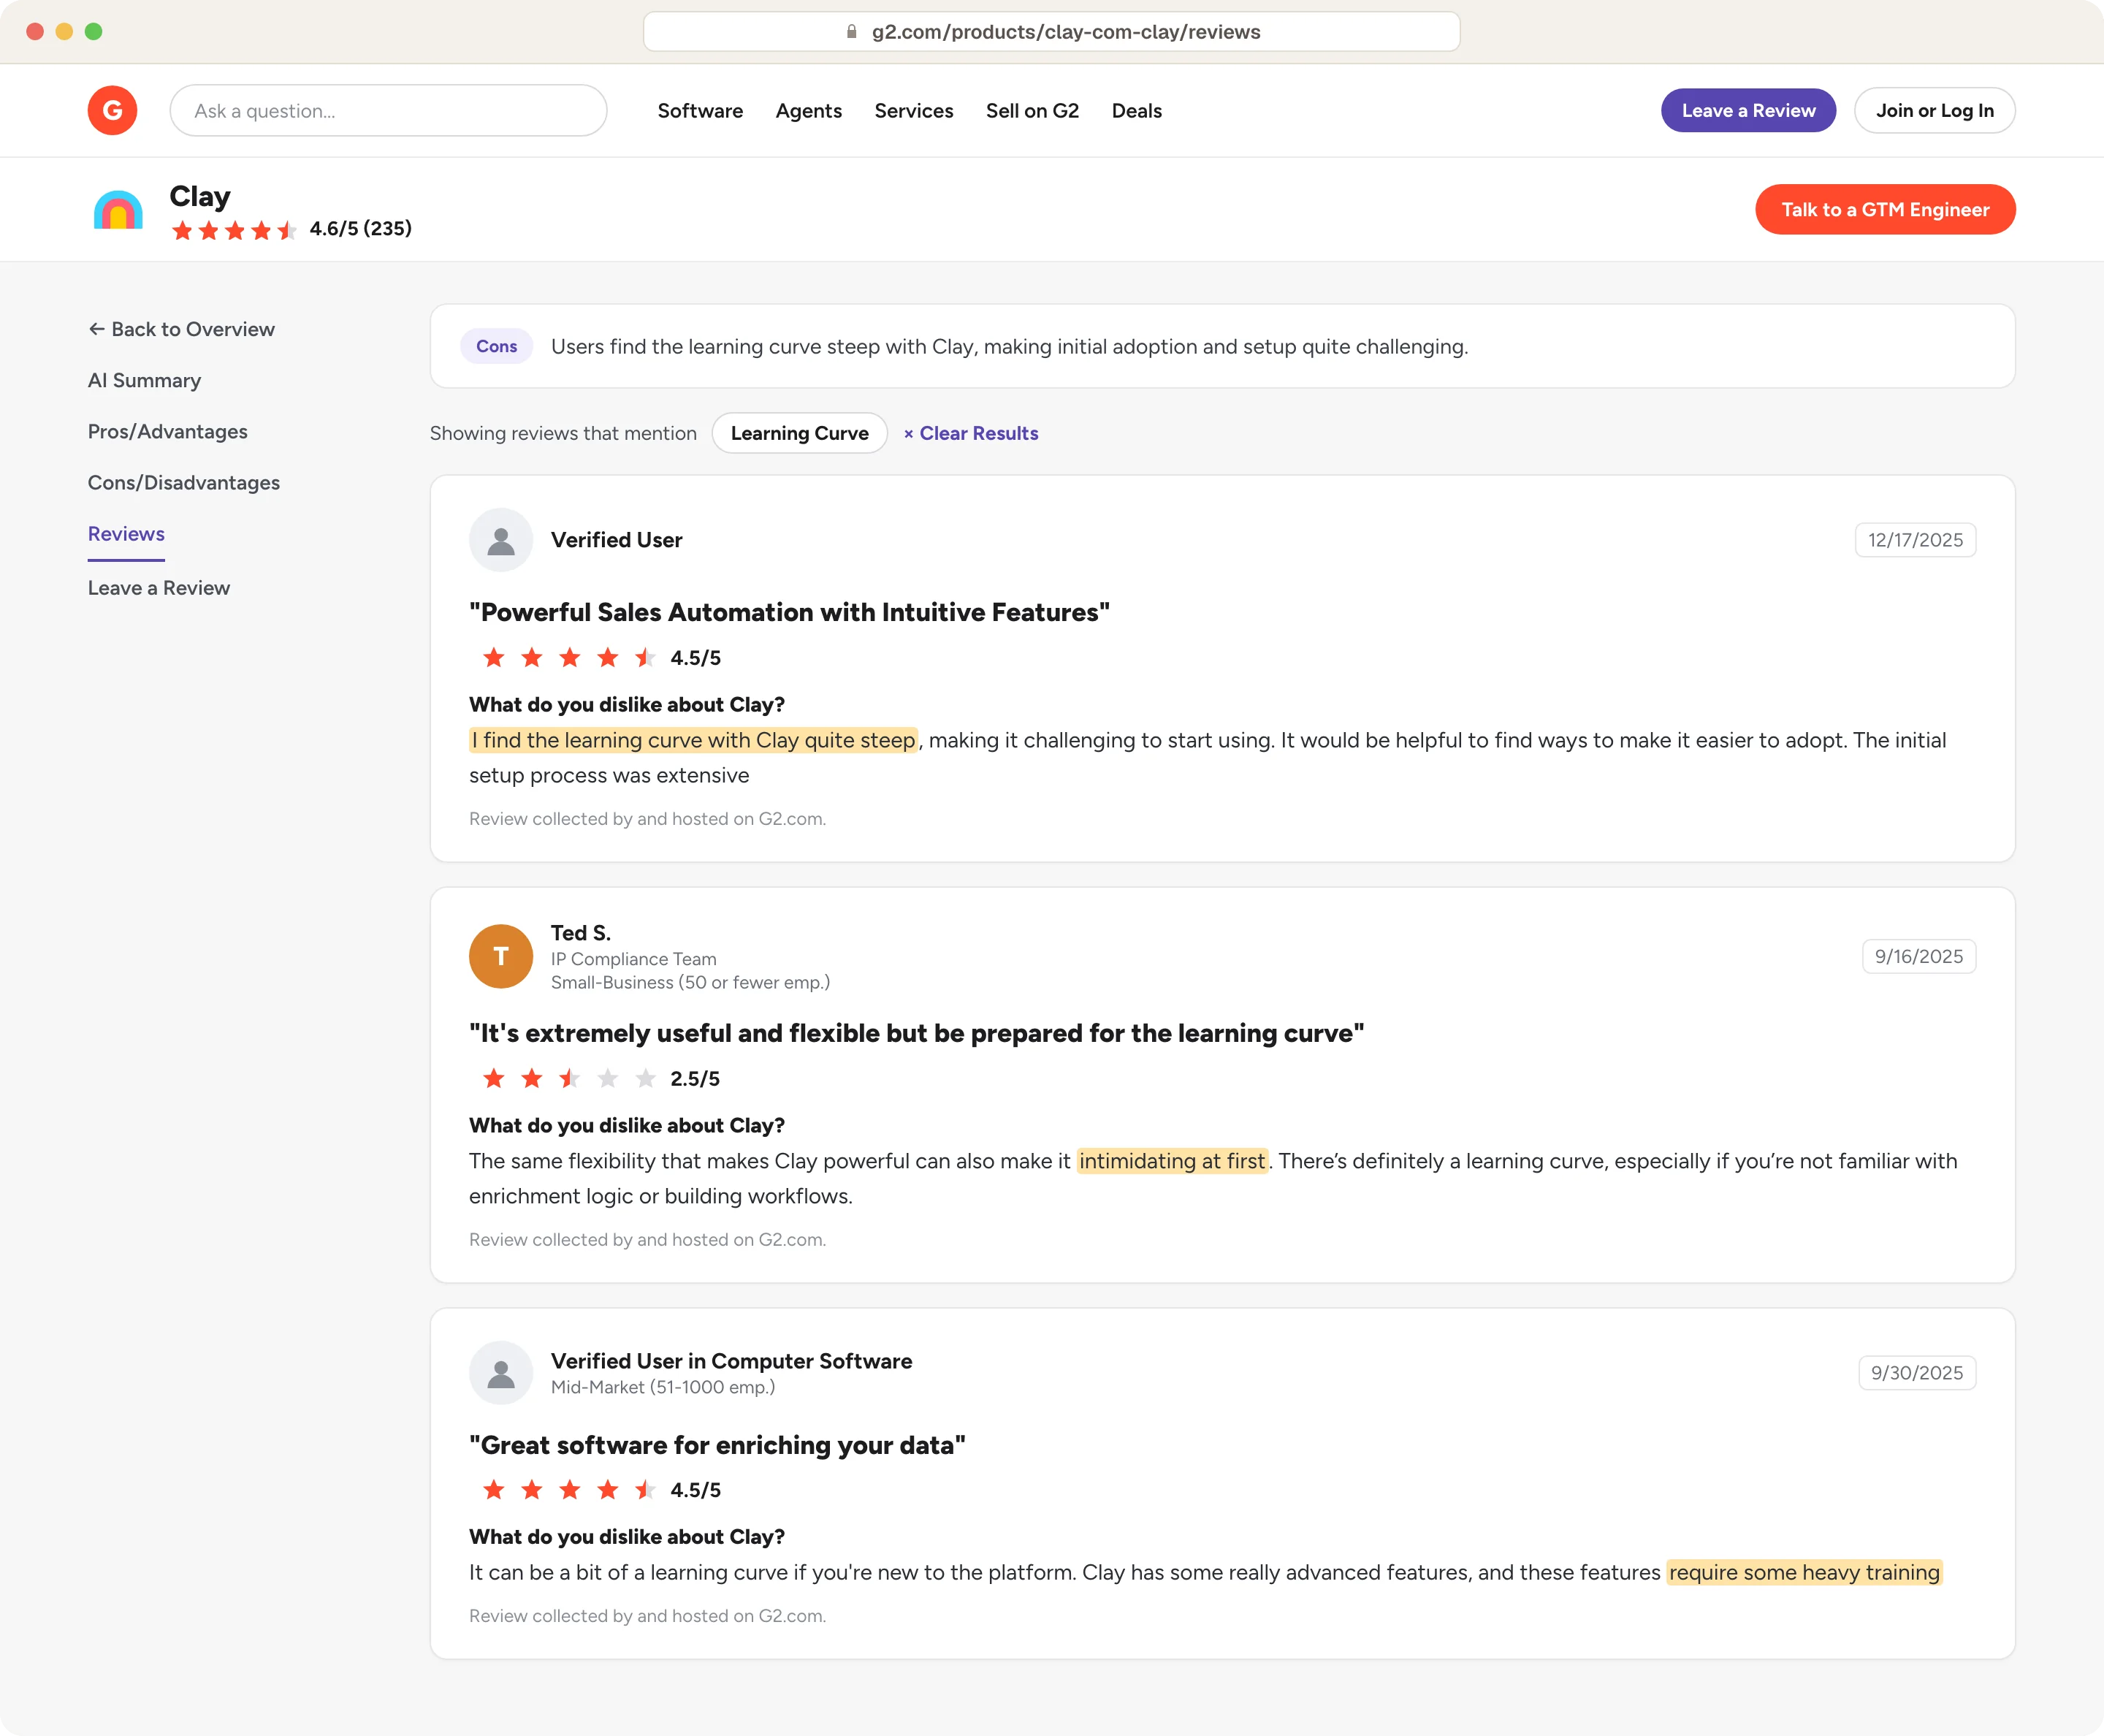Click Ted S. orange avatar
The image size is (2104, 1736).
(501, 956)
